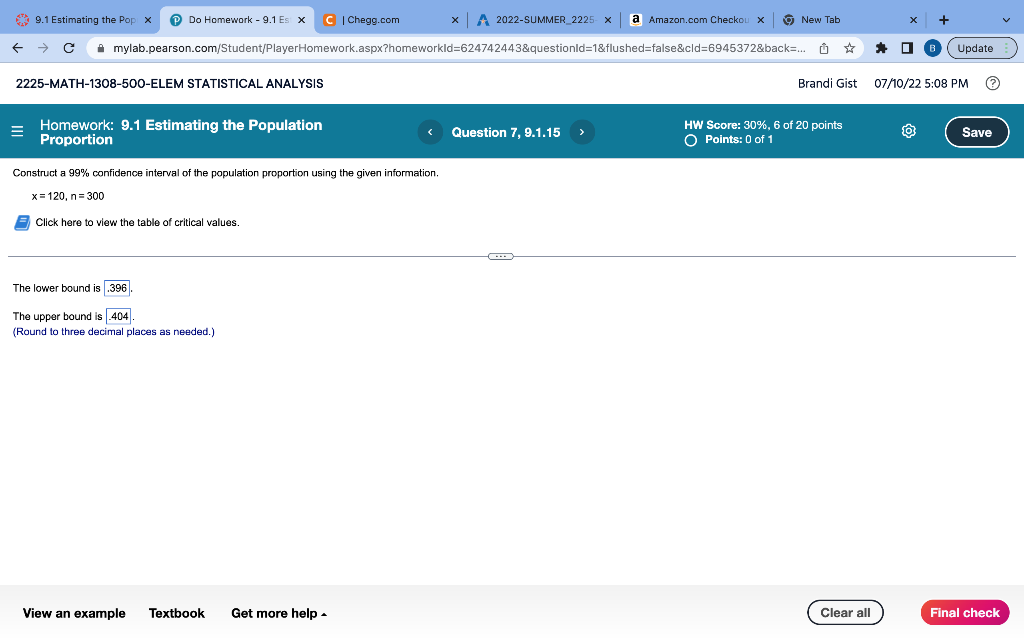Screen dimensions: 1024x640
Task: Open a new browser tab with plus
Action: pyautogui.click(x=944, y=20)
